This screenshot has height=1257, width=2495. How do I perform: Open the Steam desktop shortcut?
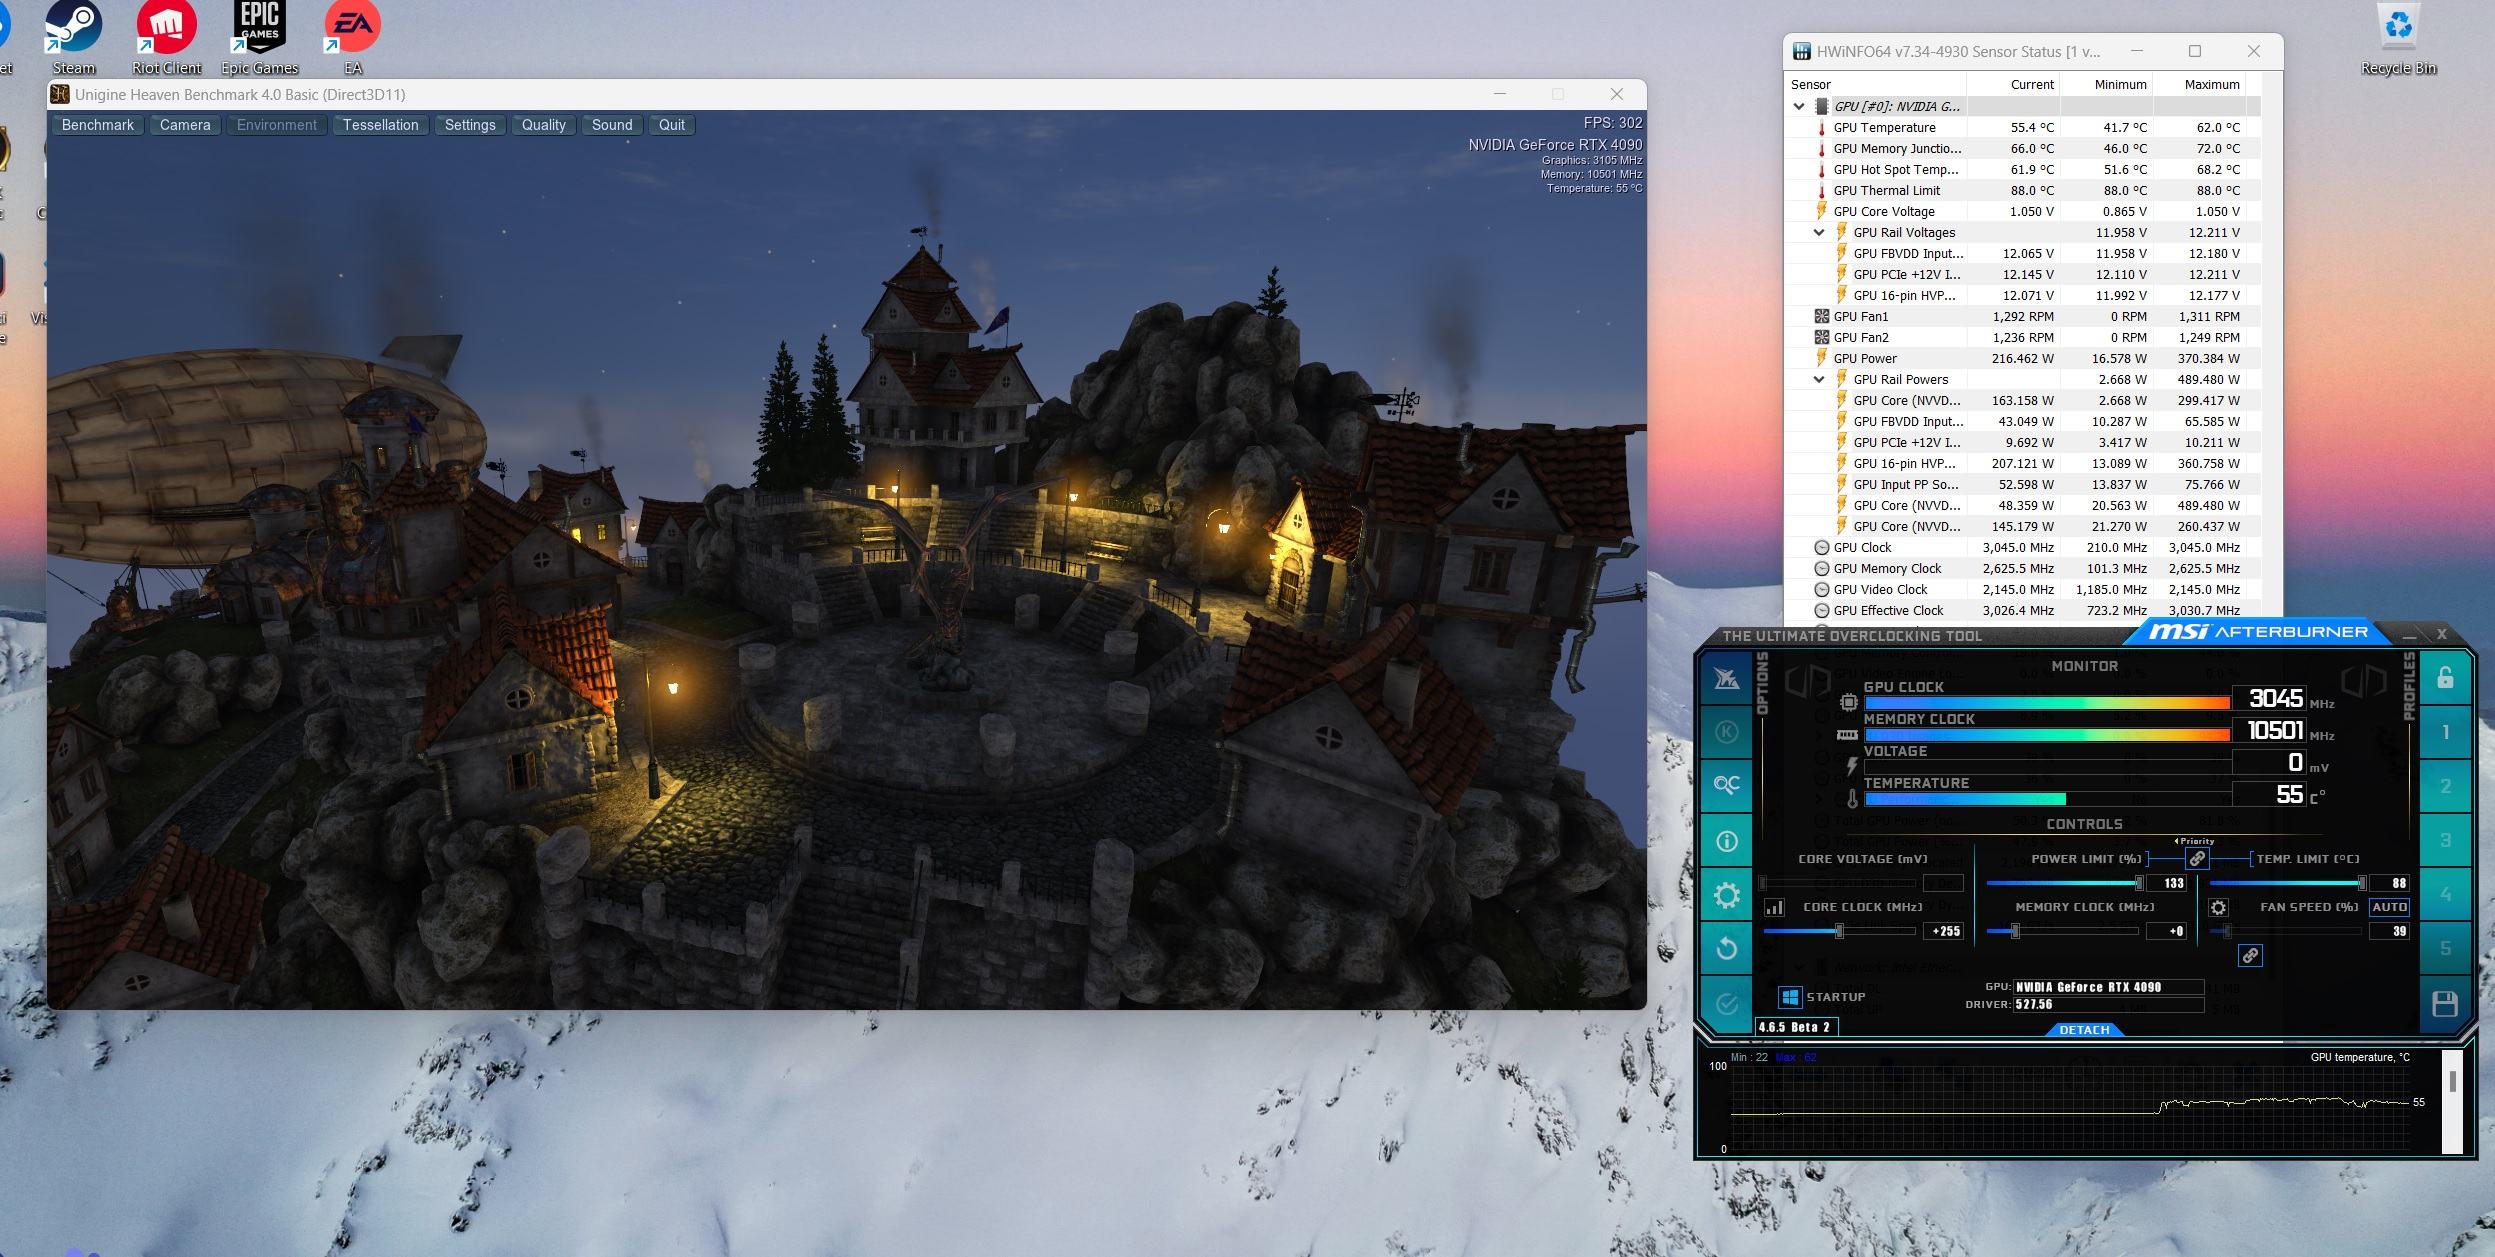pos(73,38)
